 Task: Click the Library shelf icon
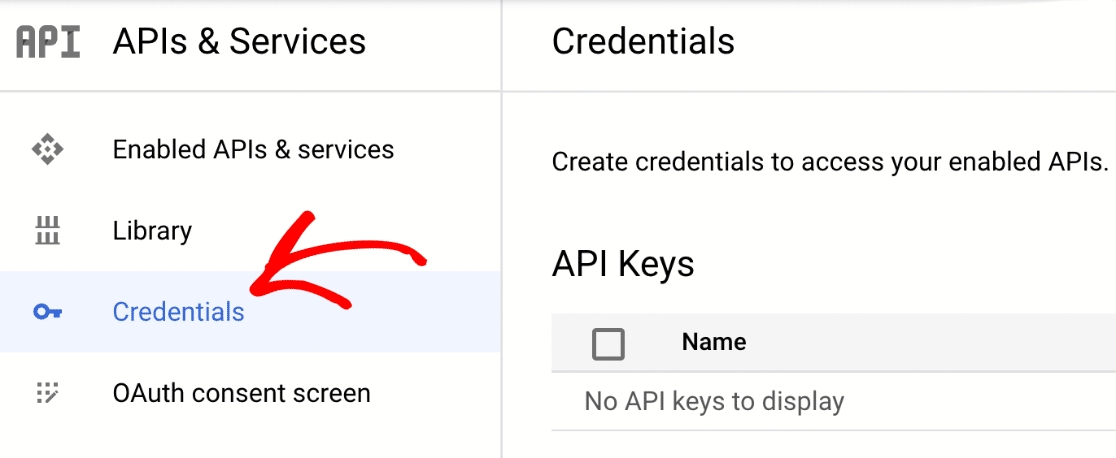click(47, 231)
